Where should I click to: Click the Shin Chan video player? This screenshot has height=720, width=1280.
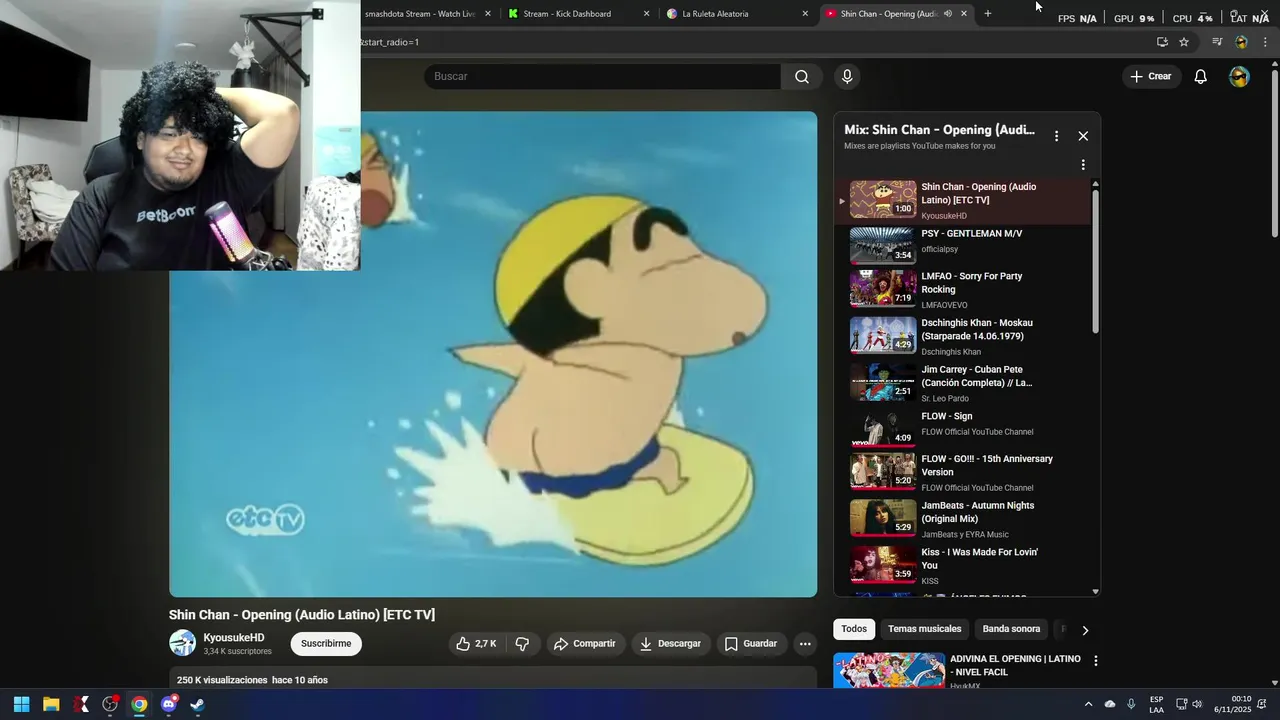point(493,354)
